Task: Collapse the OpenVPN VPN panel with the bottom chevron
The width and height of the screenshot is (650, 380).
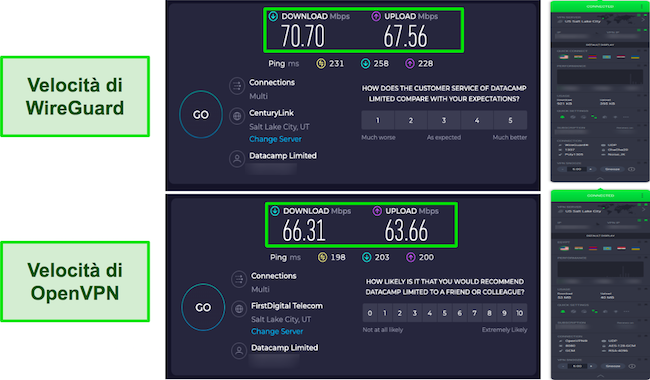Action: pos(601,375)
